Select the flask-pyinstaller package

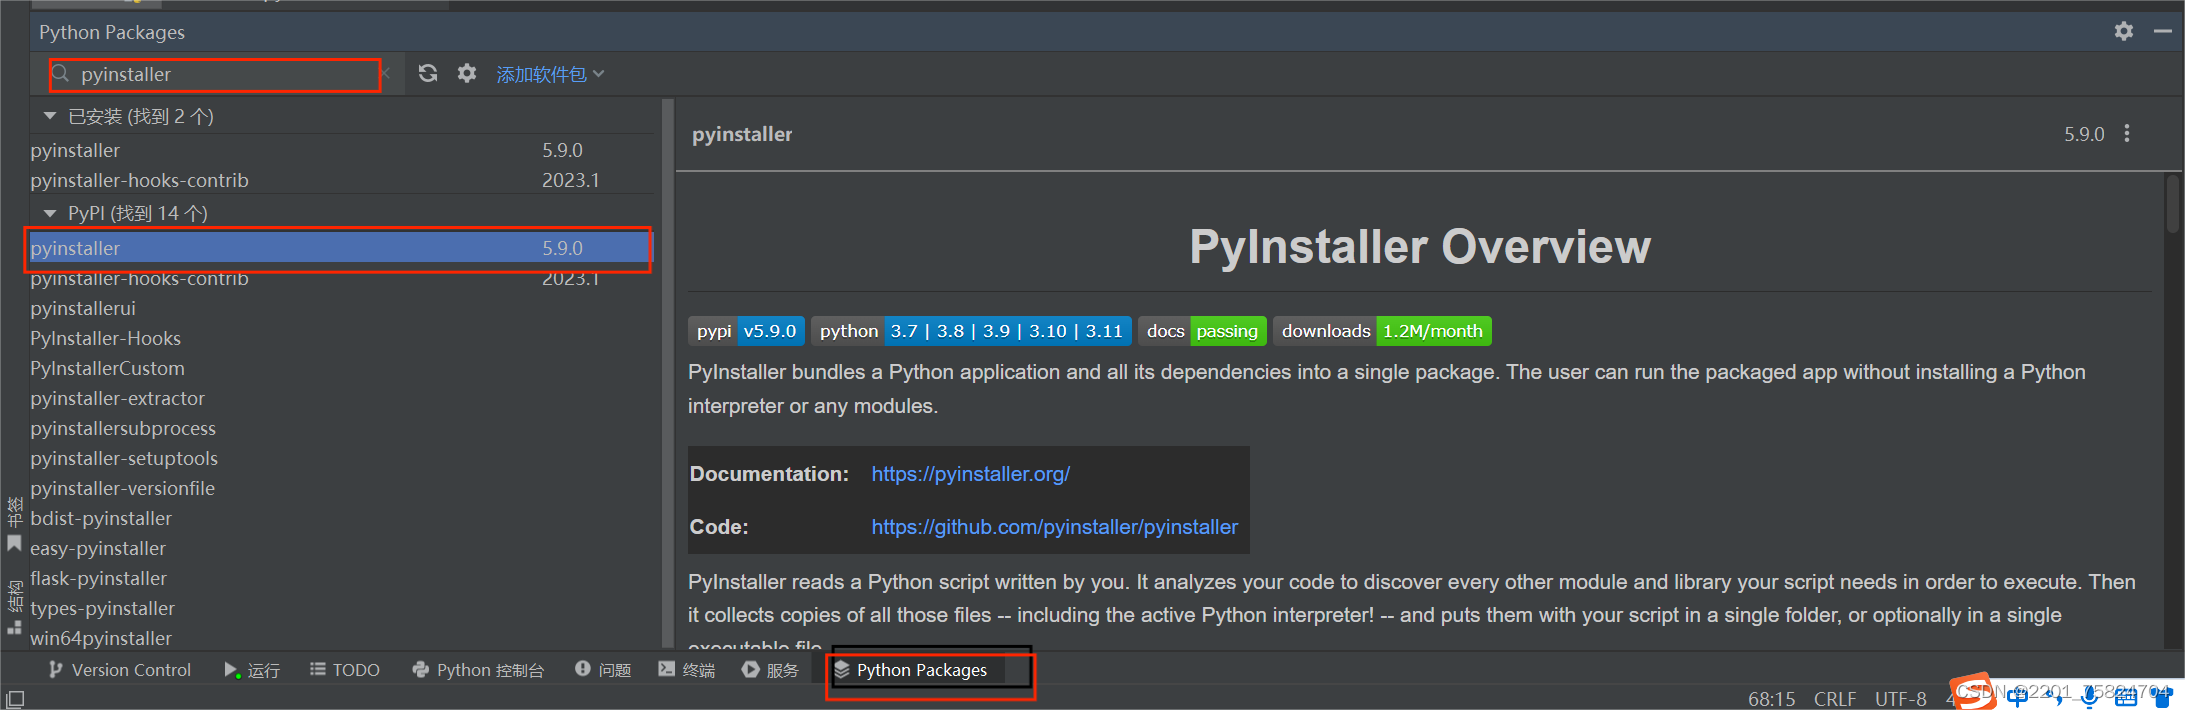(x=341, y=578)
